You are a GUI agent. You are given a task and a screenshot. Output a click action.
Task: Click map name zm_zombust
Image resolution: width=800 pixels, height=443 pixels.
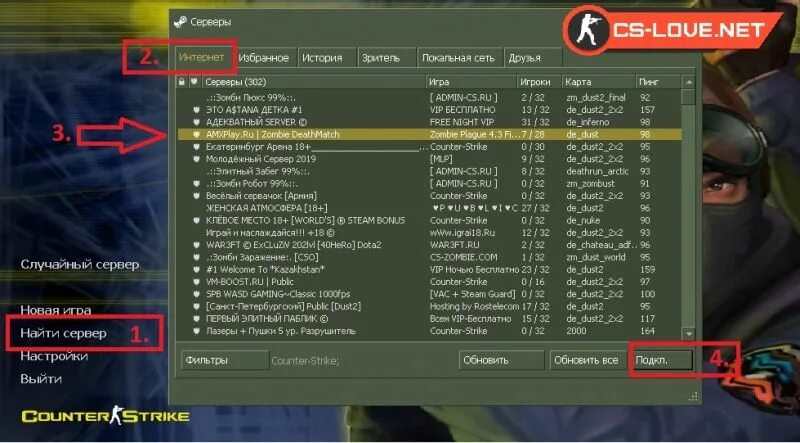tap(590, 184)
